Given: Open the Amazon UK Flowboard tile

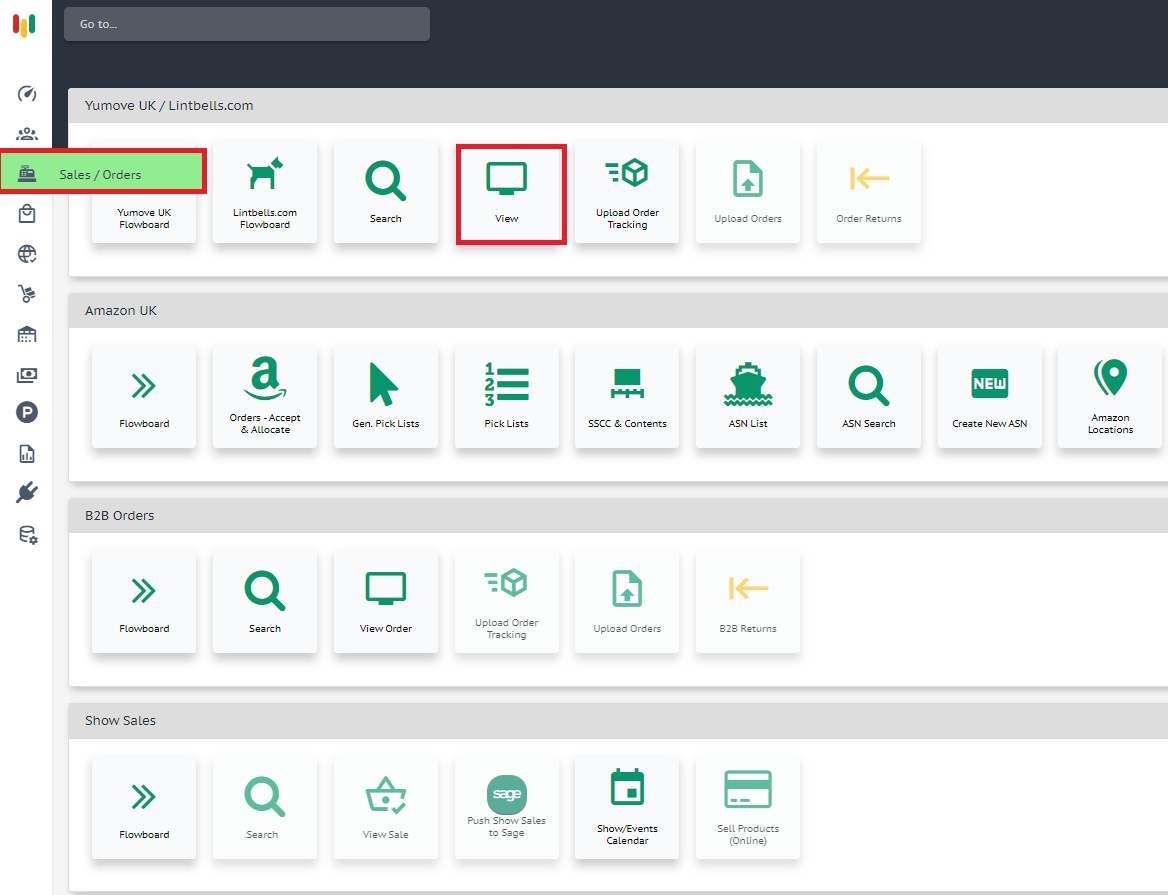Looking at the screenshot, I should pyautogui.click(x=144, y=397).
